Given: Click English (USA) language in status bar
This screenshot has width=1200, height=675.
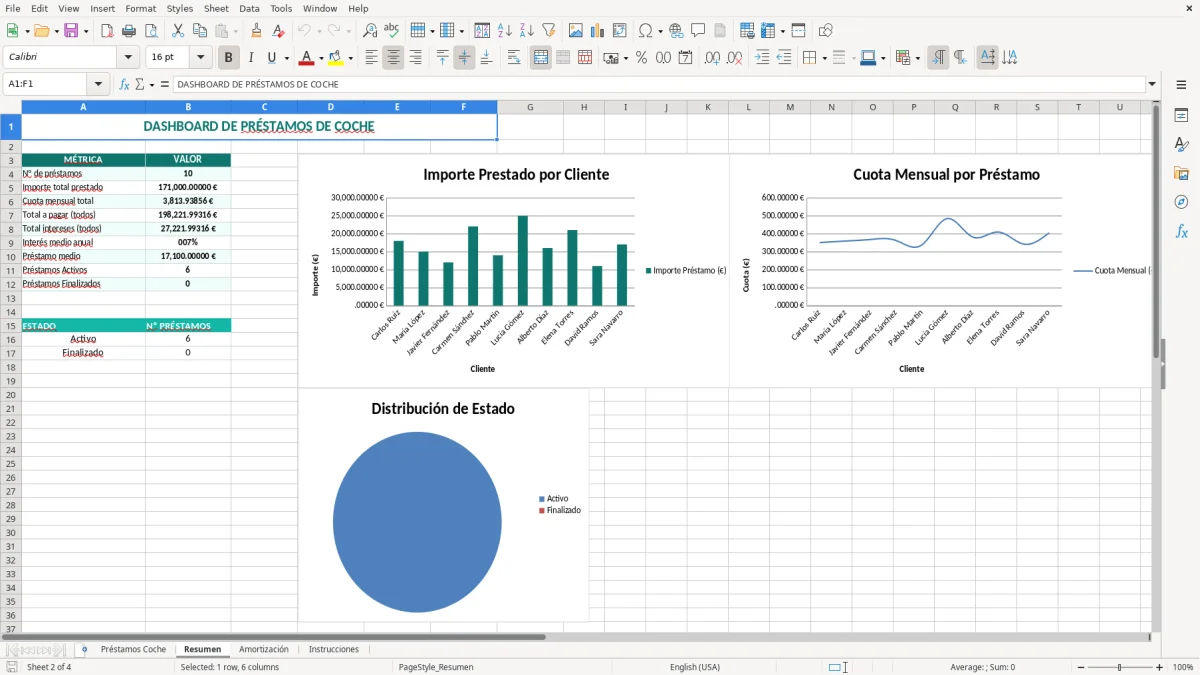Looking at the screenshot, I should pos(695,667).
